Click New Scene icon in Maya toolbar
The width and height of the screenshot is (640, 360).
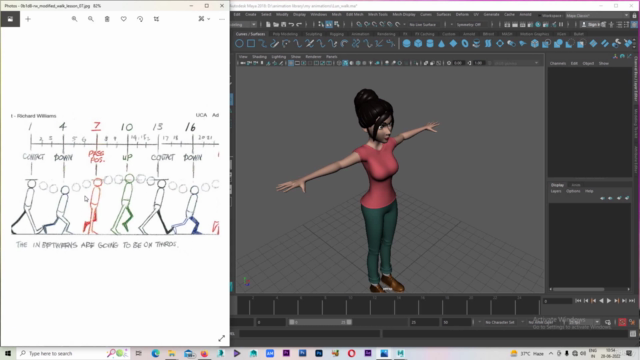tap(268, 24)
